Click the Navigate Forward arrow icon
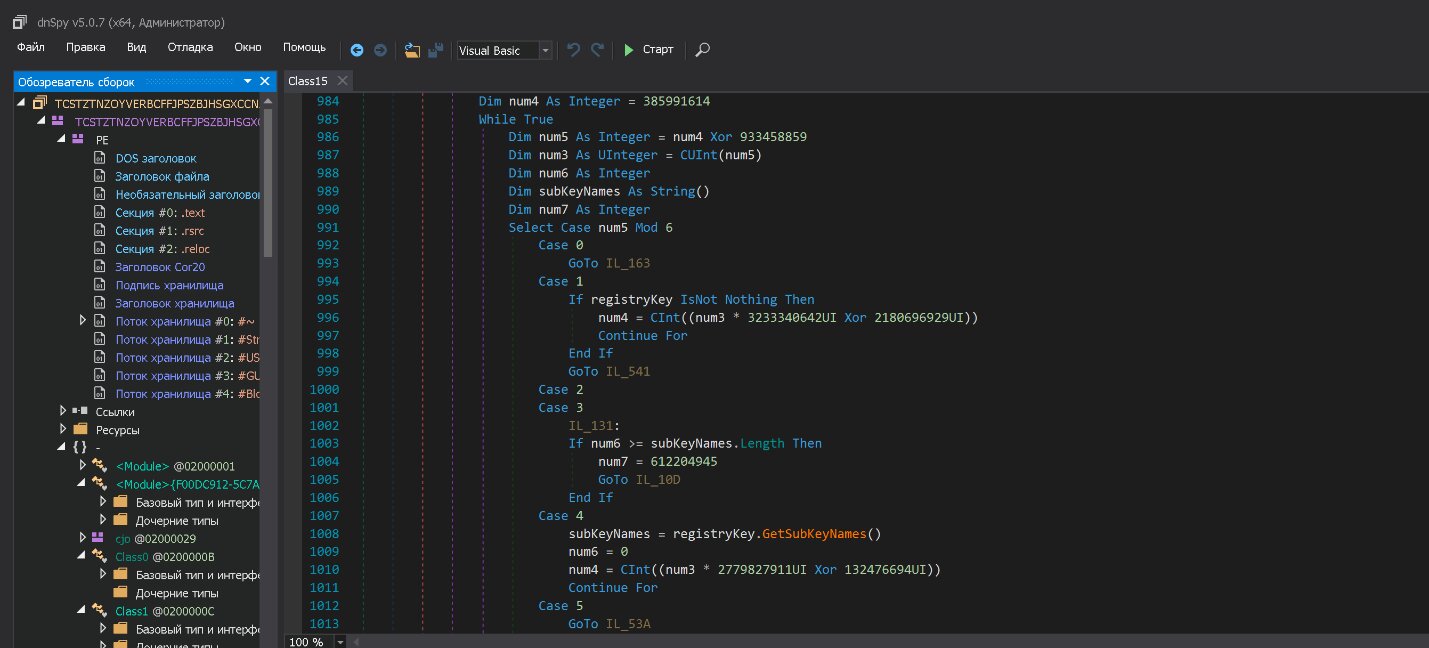The image size is (1429, 648). tap(380, 50)
